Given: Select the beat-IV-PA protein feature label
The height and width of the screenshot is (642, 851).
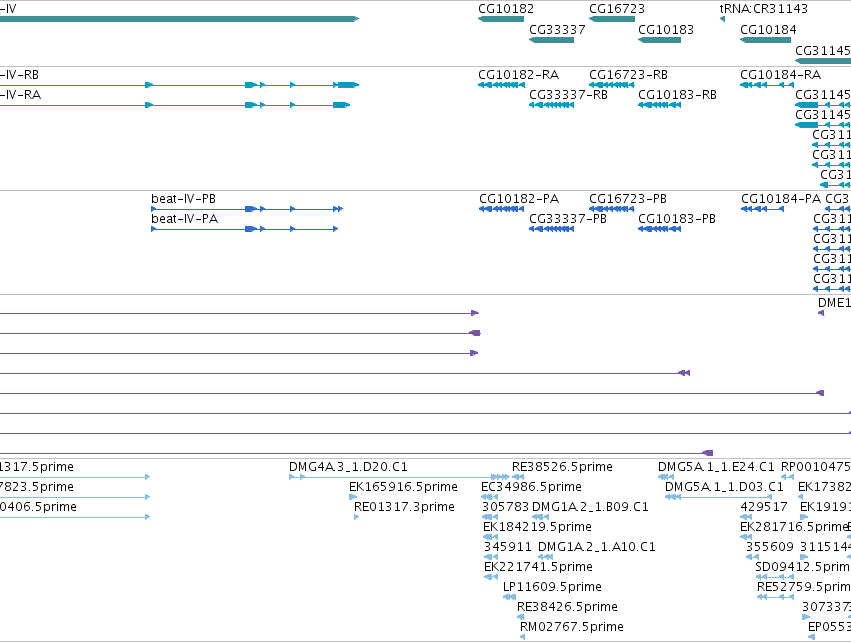Looking at the screenshot, I should point(185,219).
